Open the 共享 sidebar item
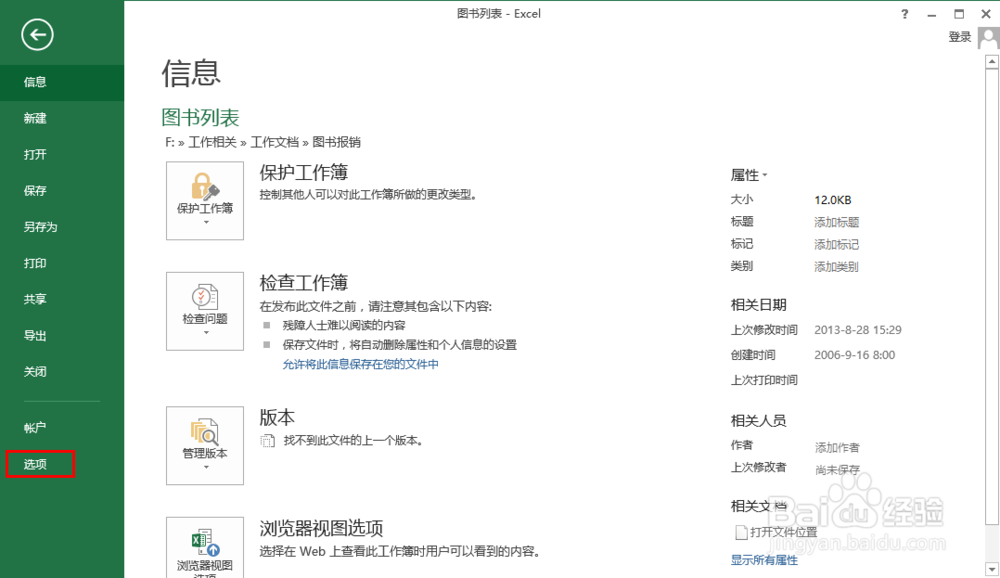 click(x=62, y=299)
